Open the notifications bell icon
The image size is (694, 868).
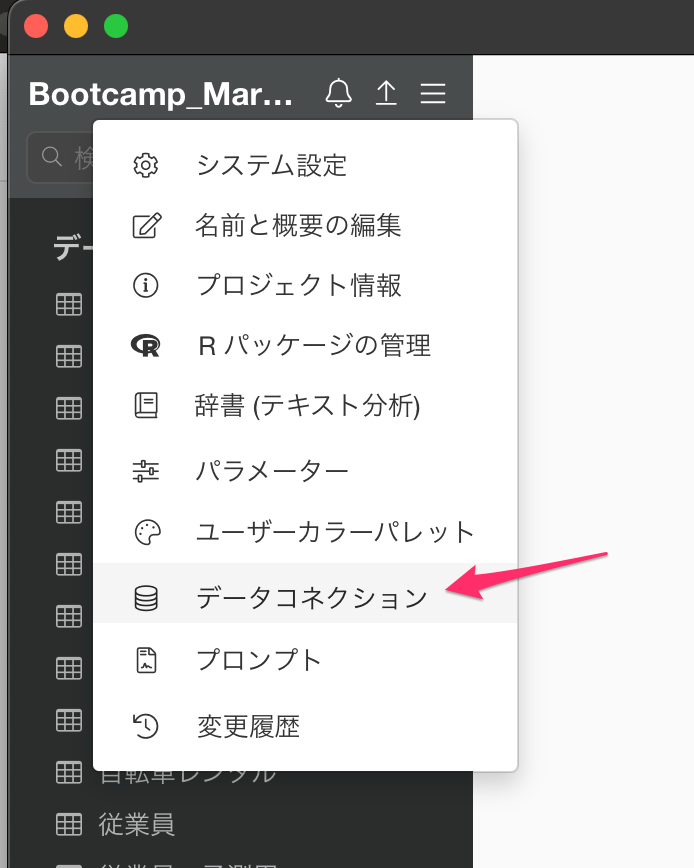(x=338, y=92)
